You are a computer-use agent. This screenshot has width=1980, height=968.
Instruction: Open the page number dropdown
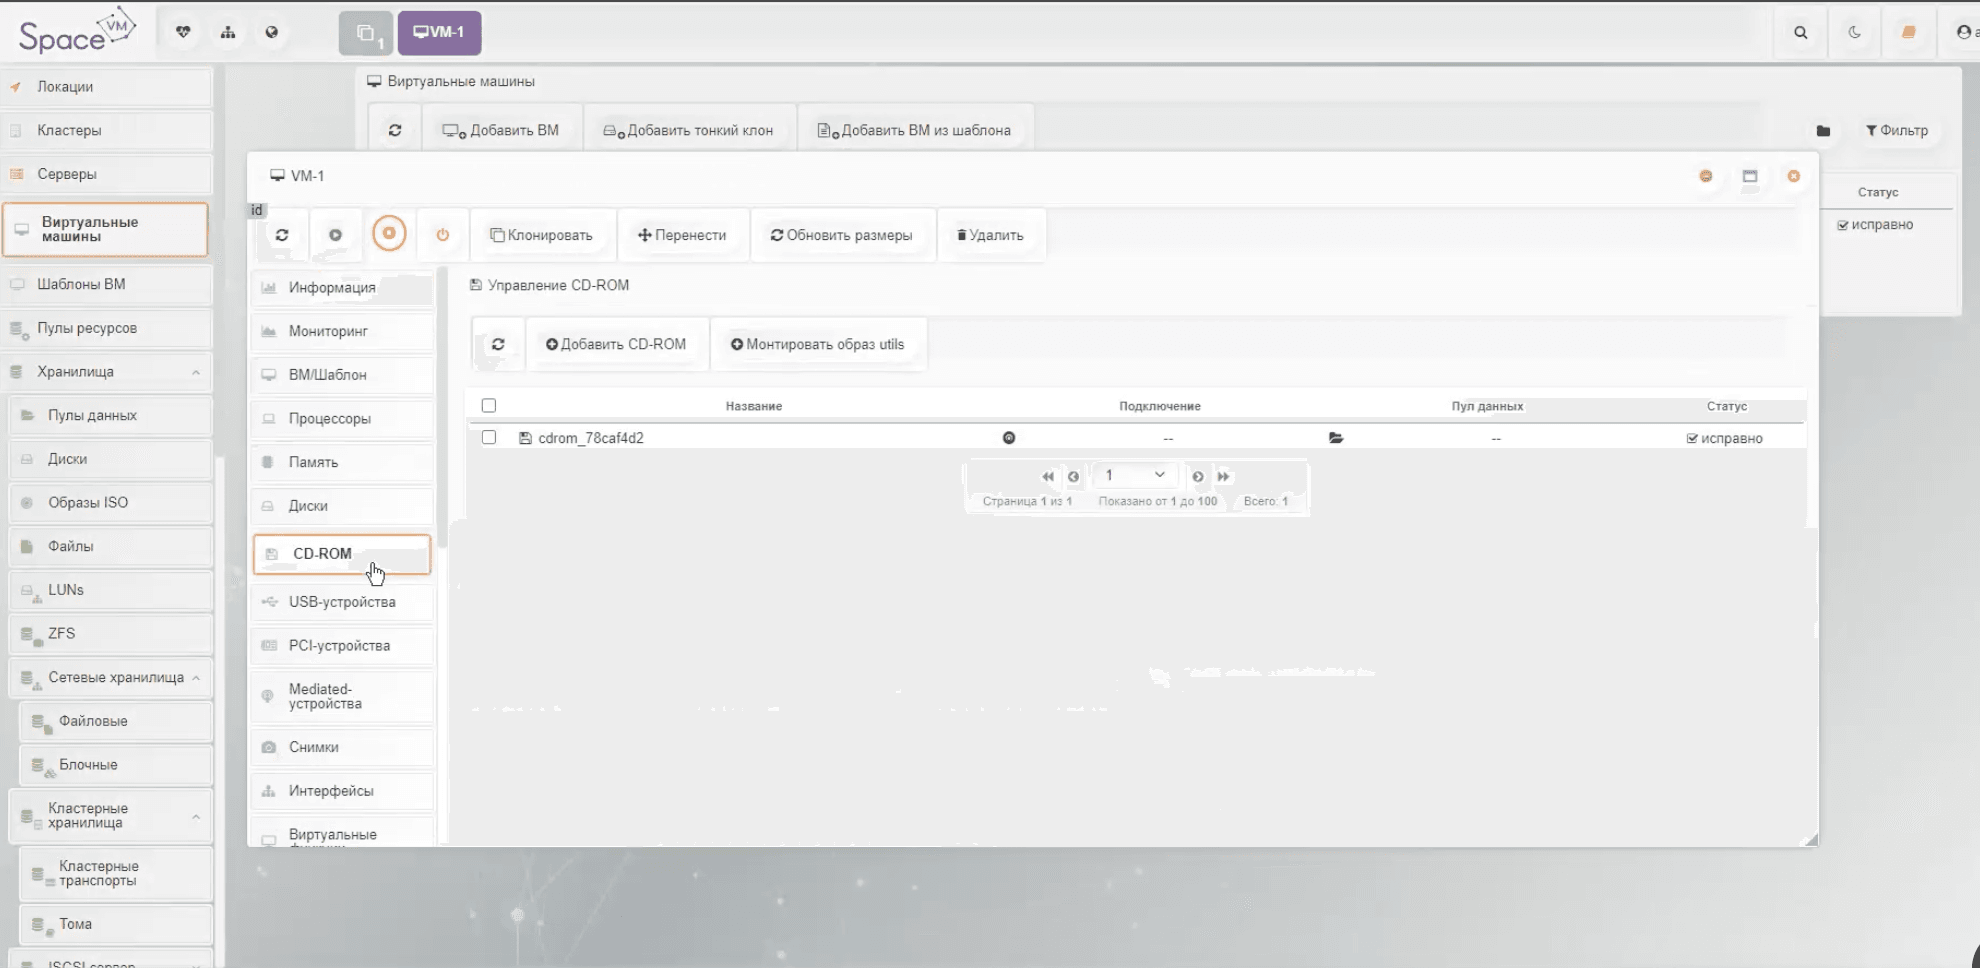(x=1134, y=475)
